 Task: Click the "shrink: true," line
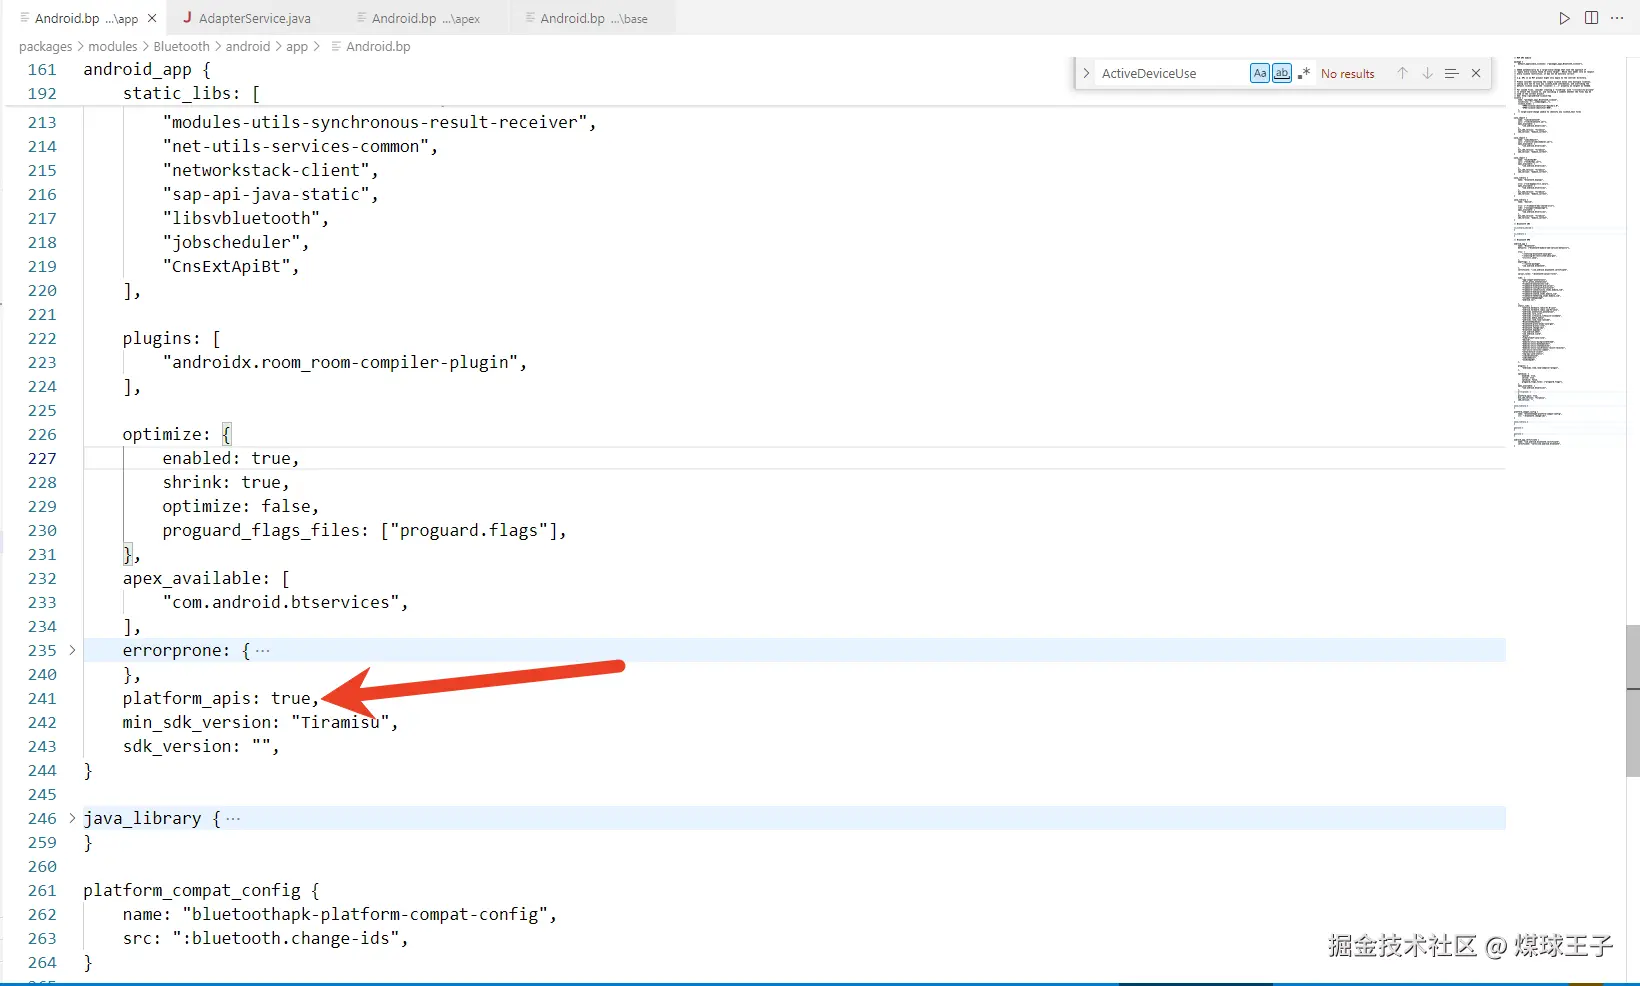coord(226,482)
